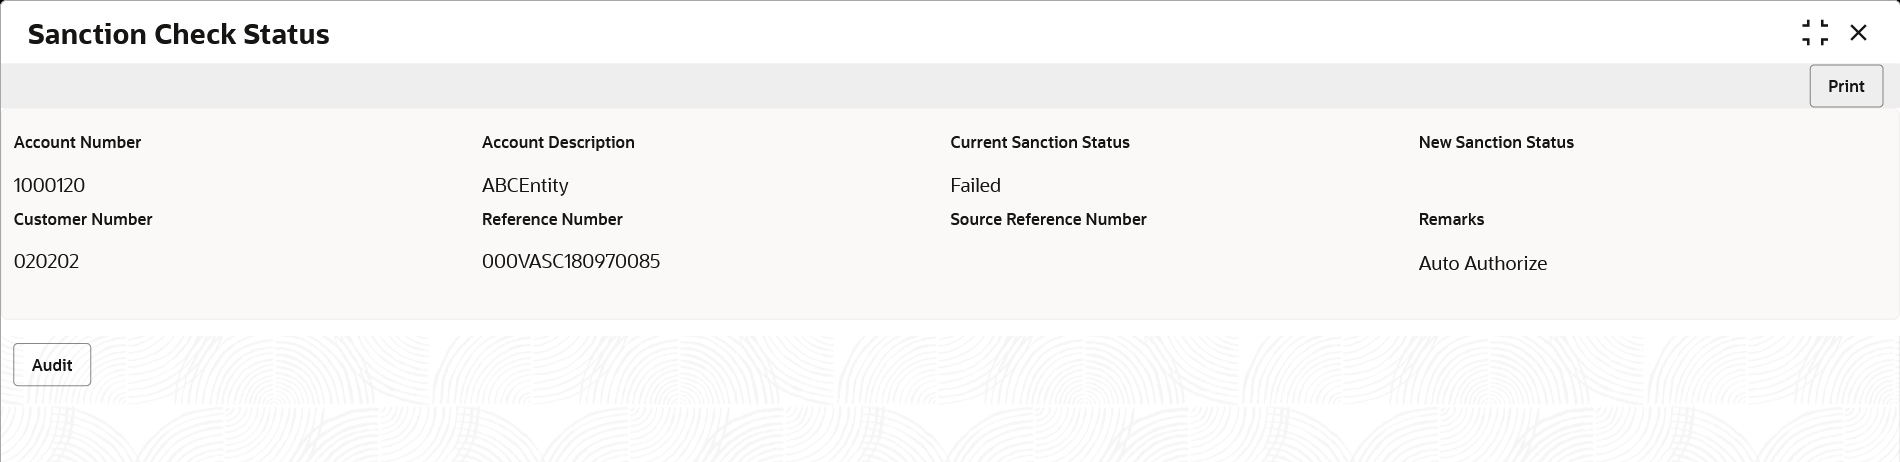Image resolution: width=1900 pixels, height=462 pixels.
Task: Collapse the window using the minimize icon
Action: point(1815,33)
